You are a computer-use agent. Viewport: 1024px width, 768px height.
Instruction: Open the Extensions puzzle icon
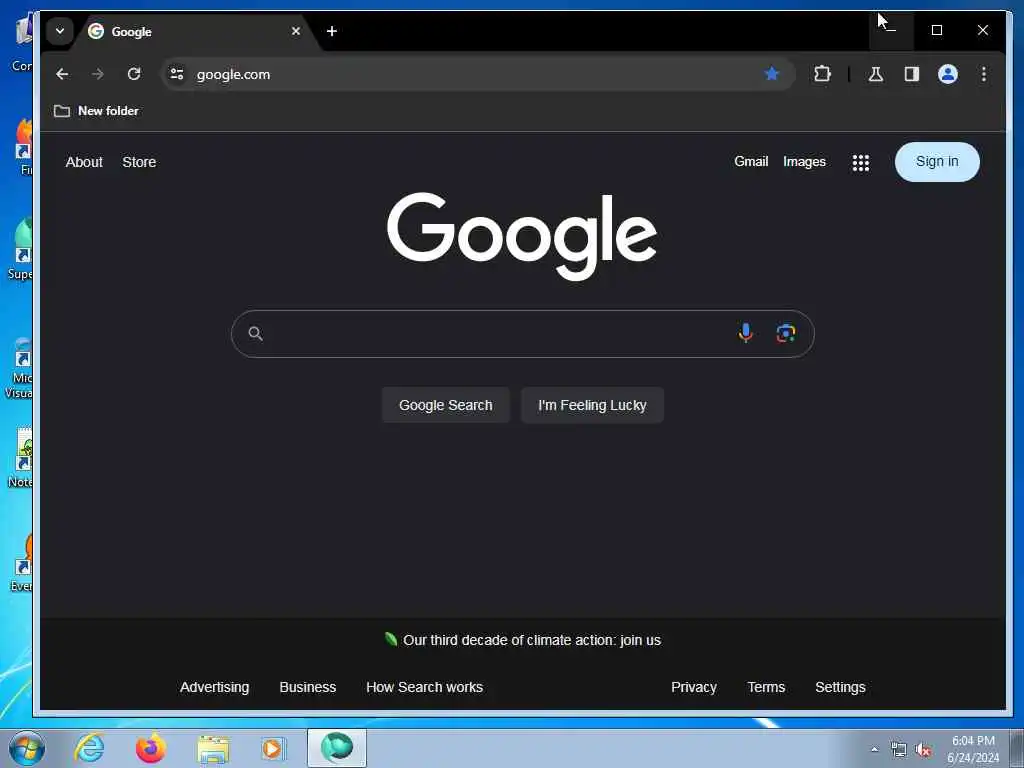pyautogui.click(x=822, y=74)
